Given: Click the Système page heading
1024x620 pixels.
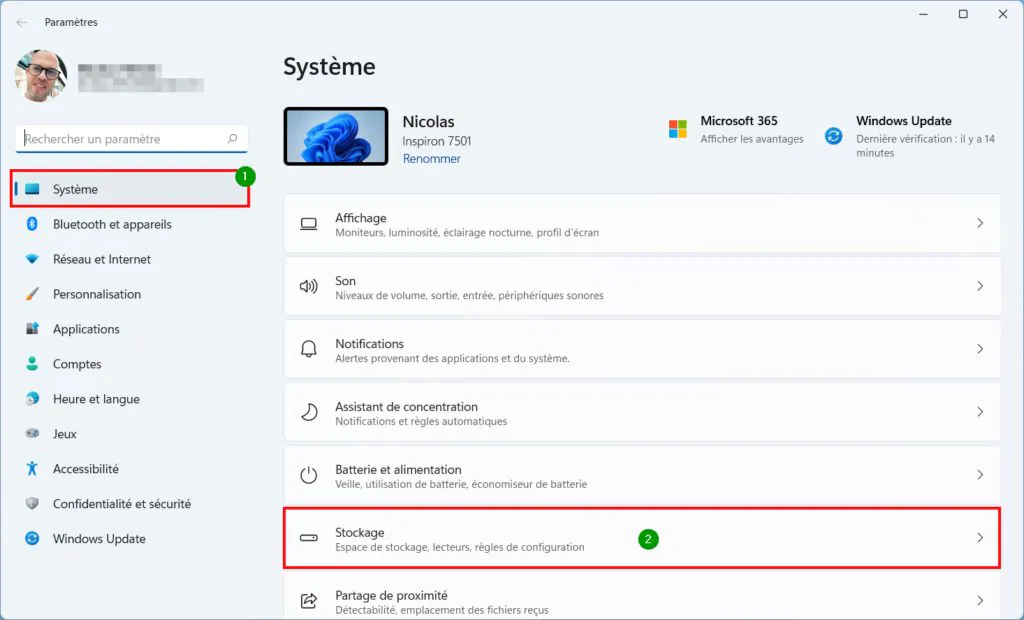Looking at the screenshot, I should pyautogui.click(x=329, y=67).
